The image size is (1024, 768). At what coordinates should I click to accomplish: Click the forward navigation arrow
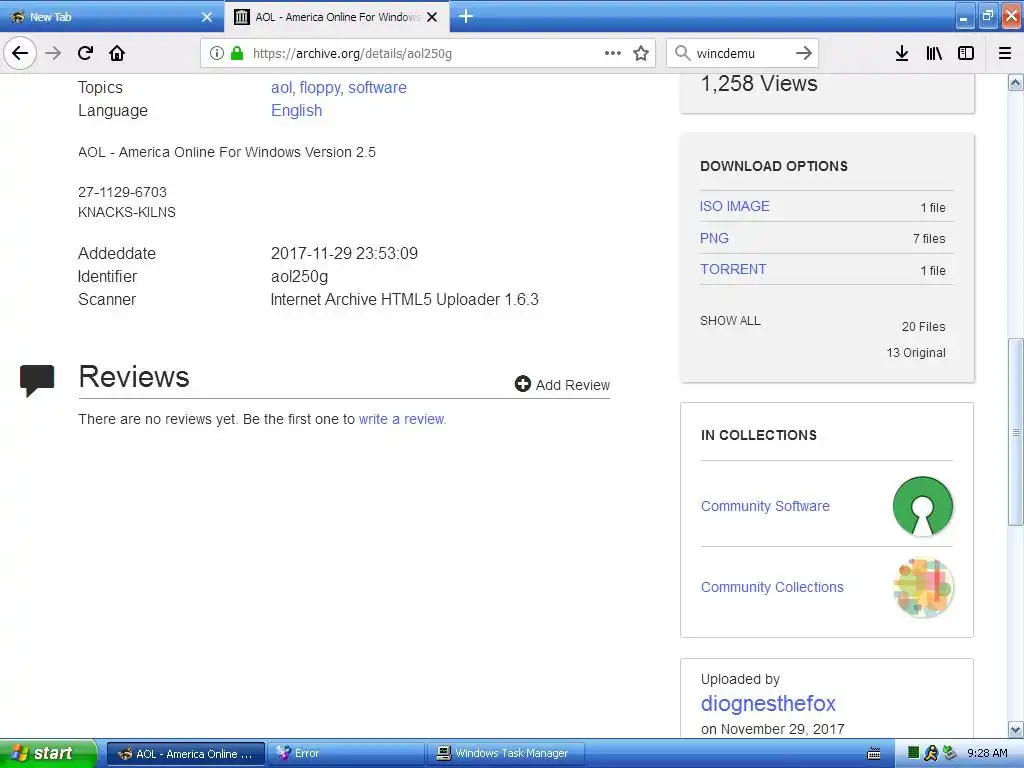coord(53,53)
